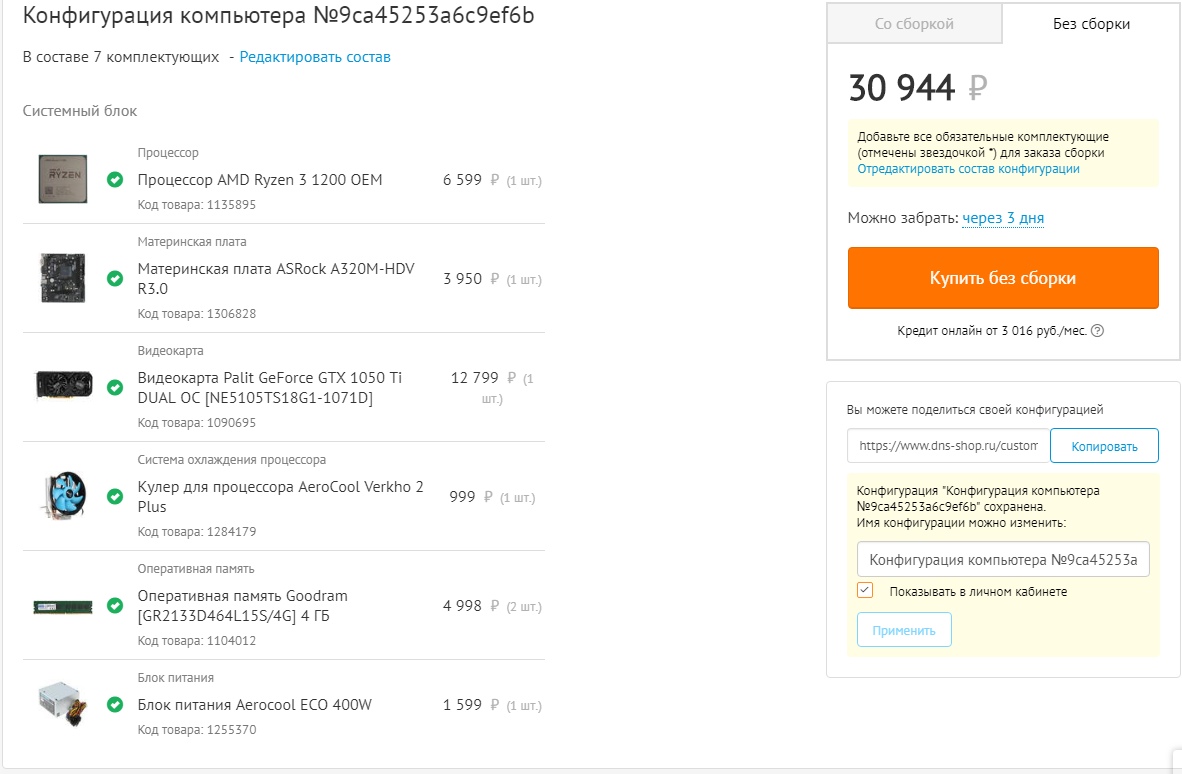Screen dimensions: 1182x774
Task: Click the green checkmark beside the power supply
Action: [115, 705]
